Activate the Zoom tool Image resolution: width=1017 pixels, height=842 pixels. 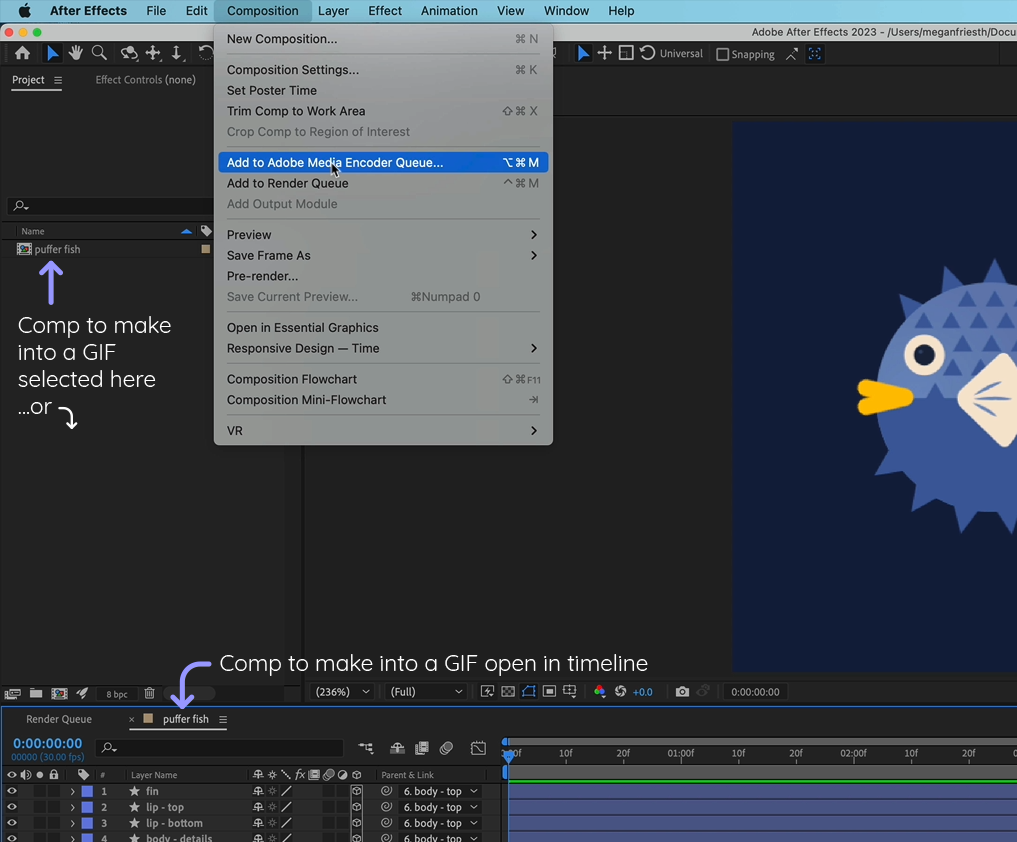[x=99, y=53]
